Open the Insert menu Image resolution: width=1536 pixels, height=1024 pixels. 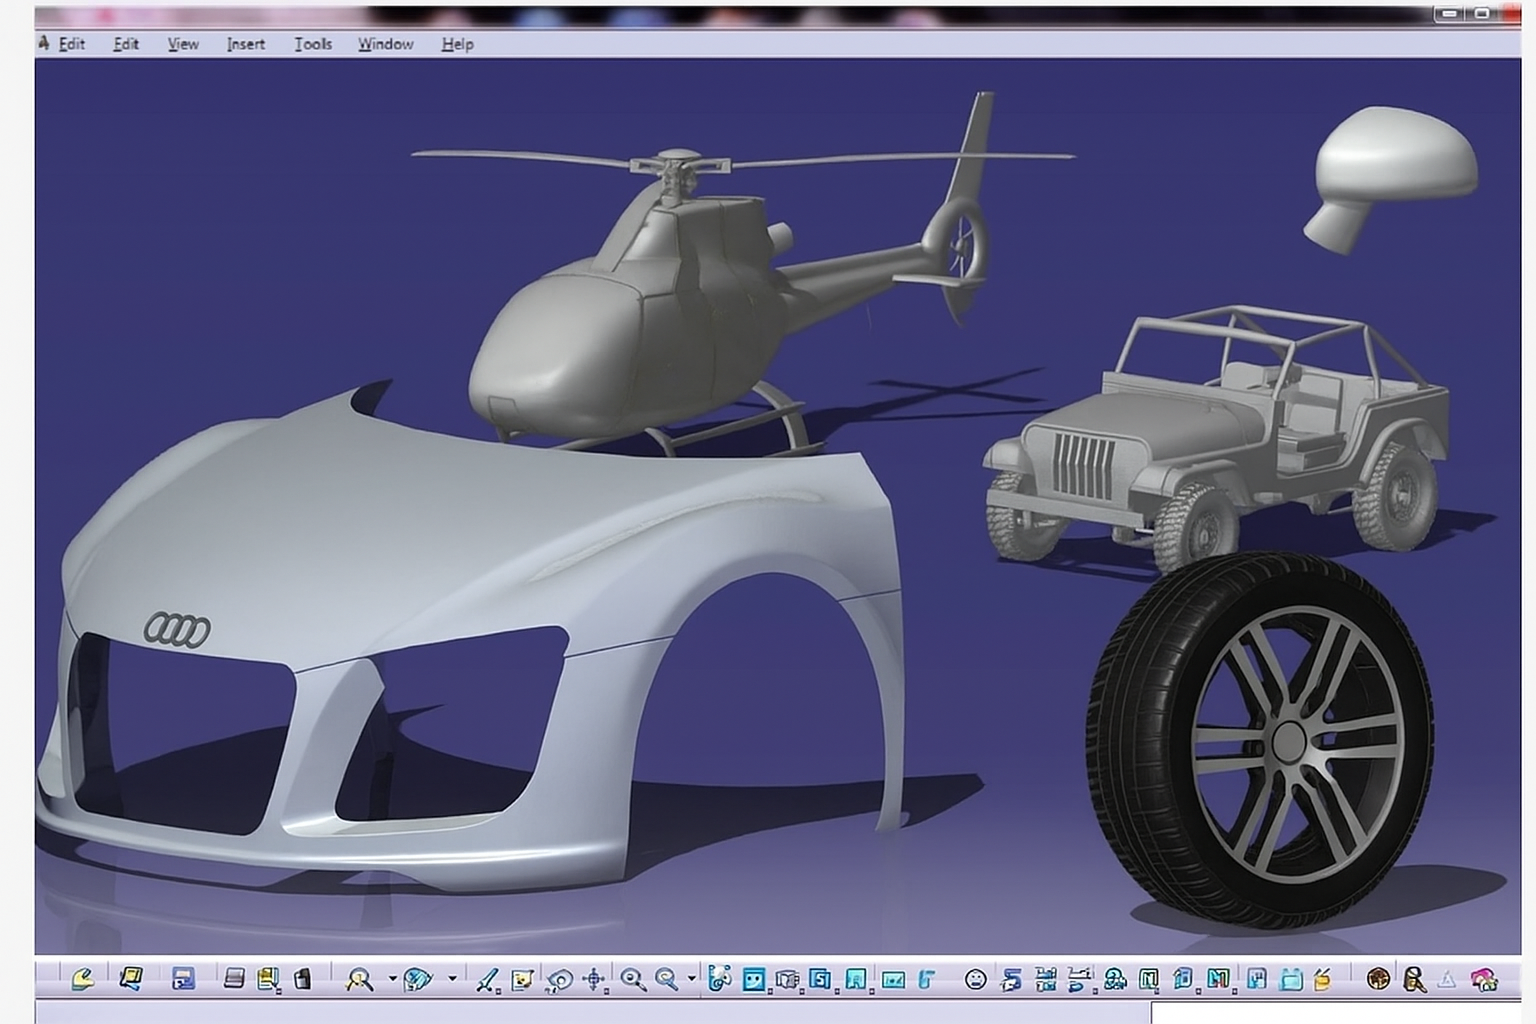246,44
